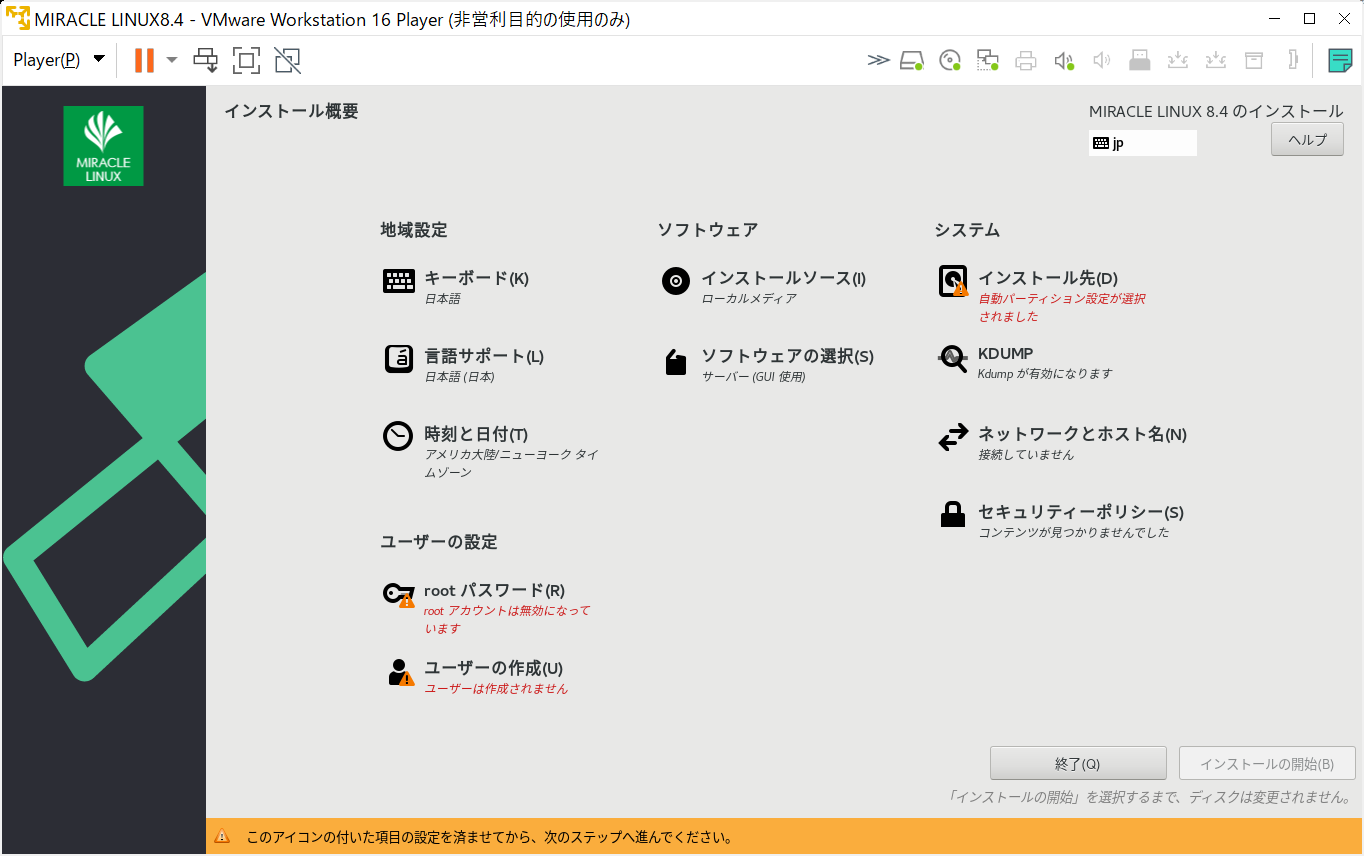Open the installation source (インストールソース) disc icon

(x=676, y=281)
